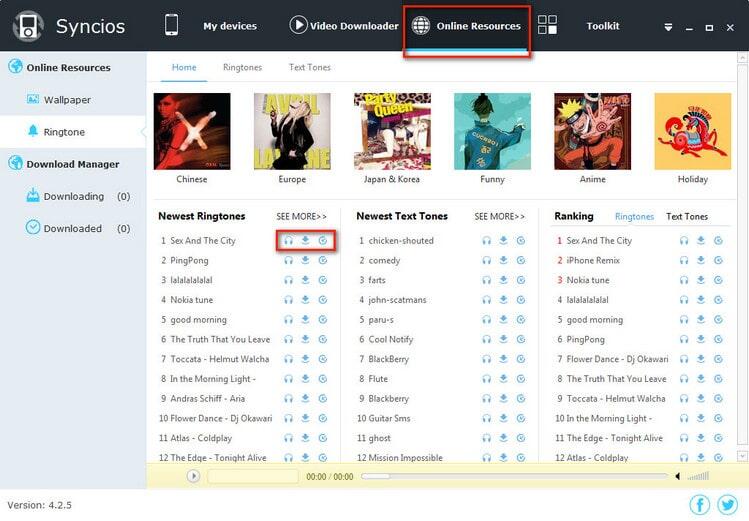The width and height of the screenshot is (749, 521).
Task: Download Sex And The City from Newest Ringtones
Action: click(x=305, y=240)
